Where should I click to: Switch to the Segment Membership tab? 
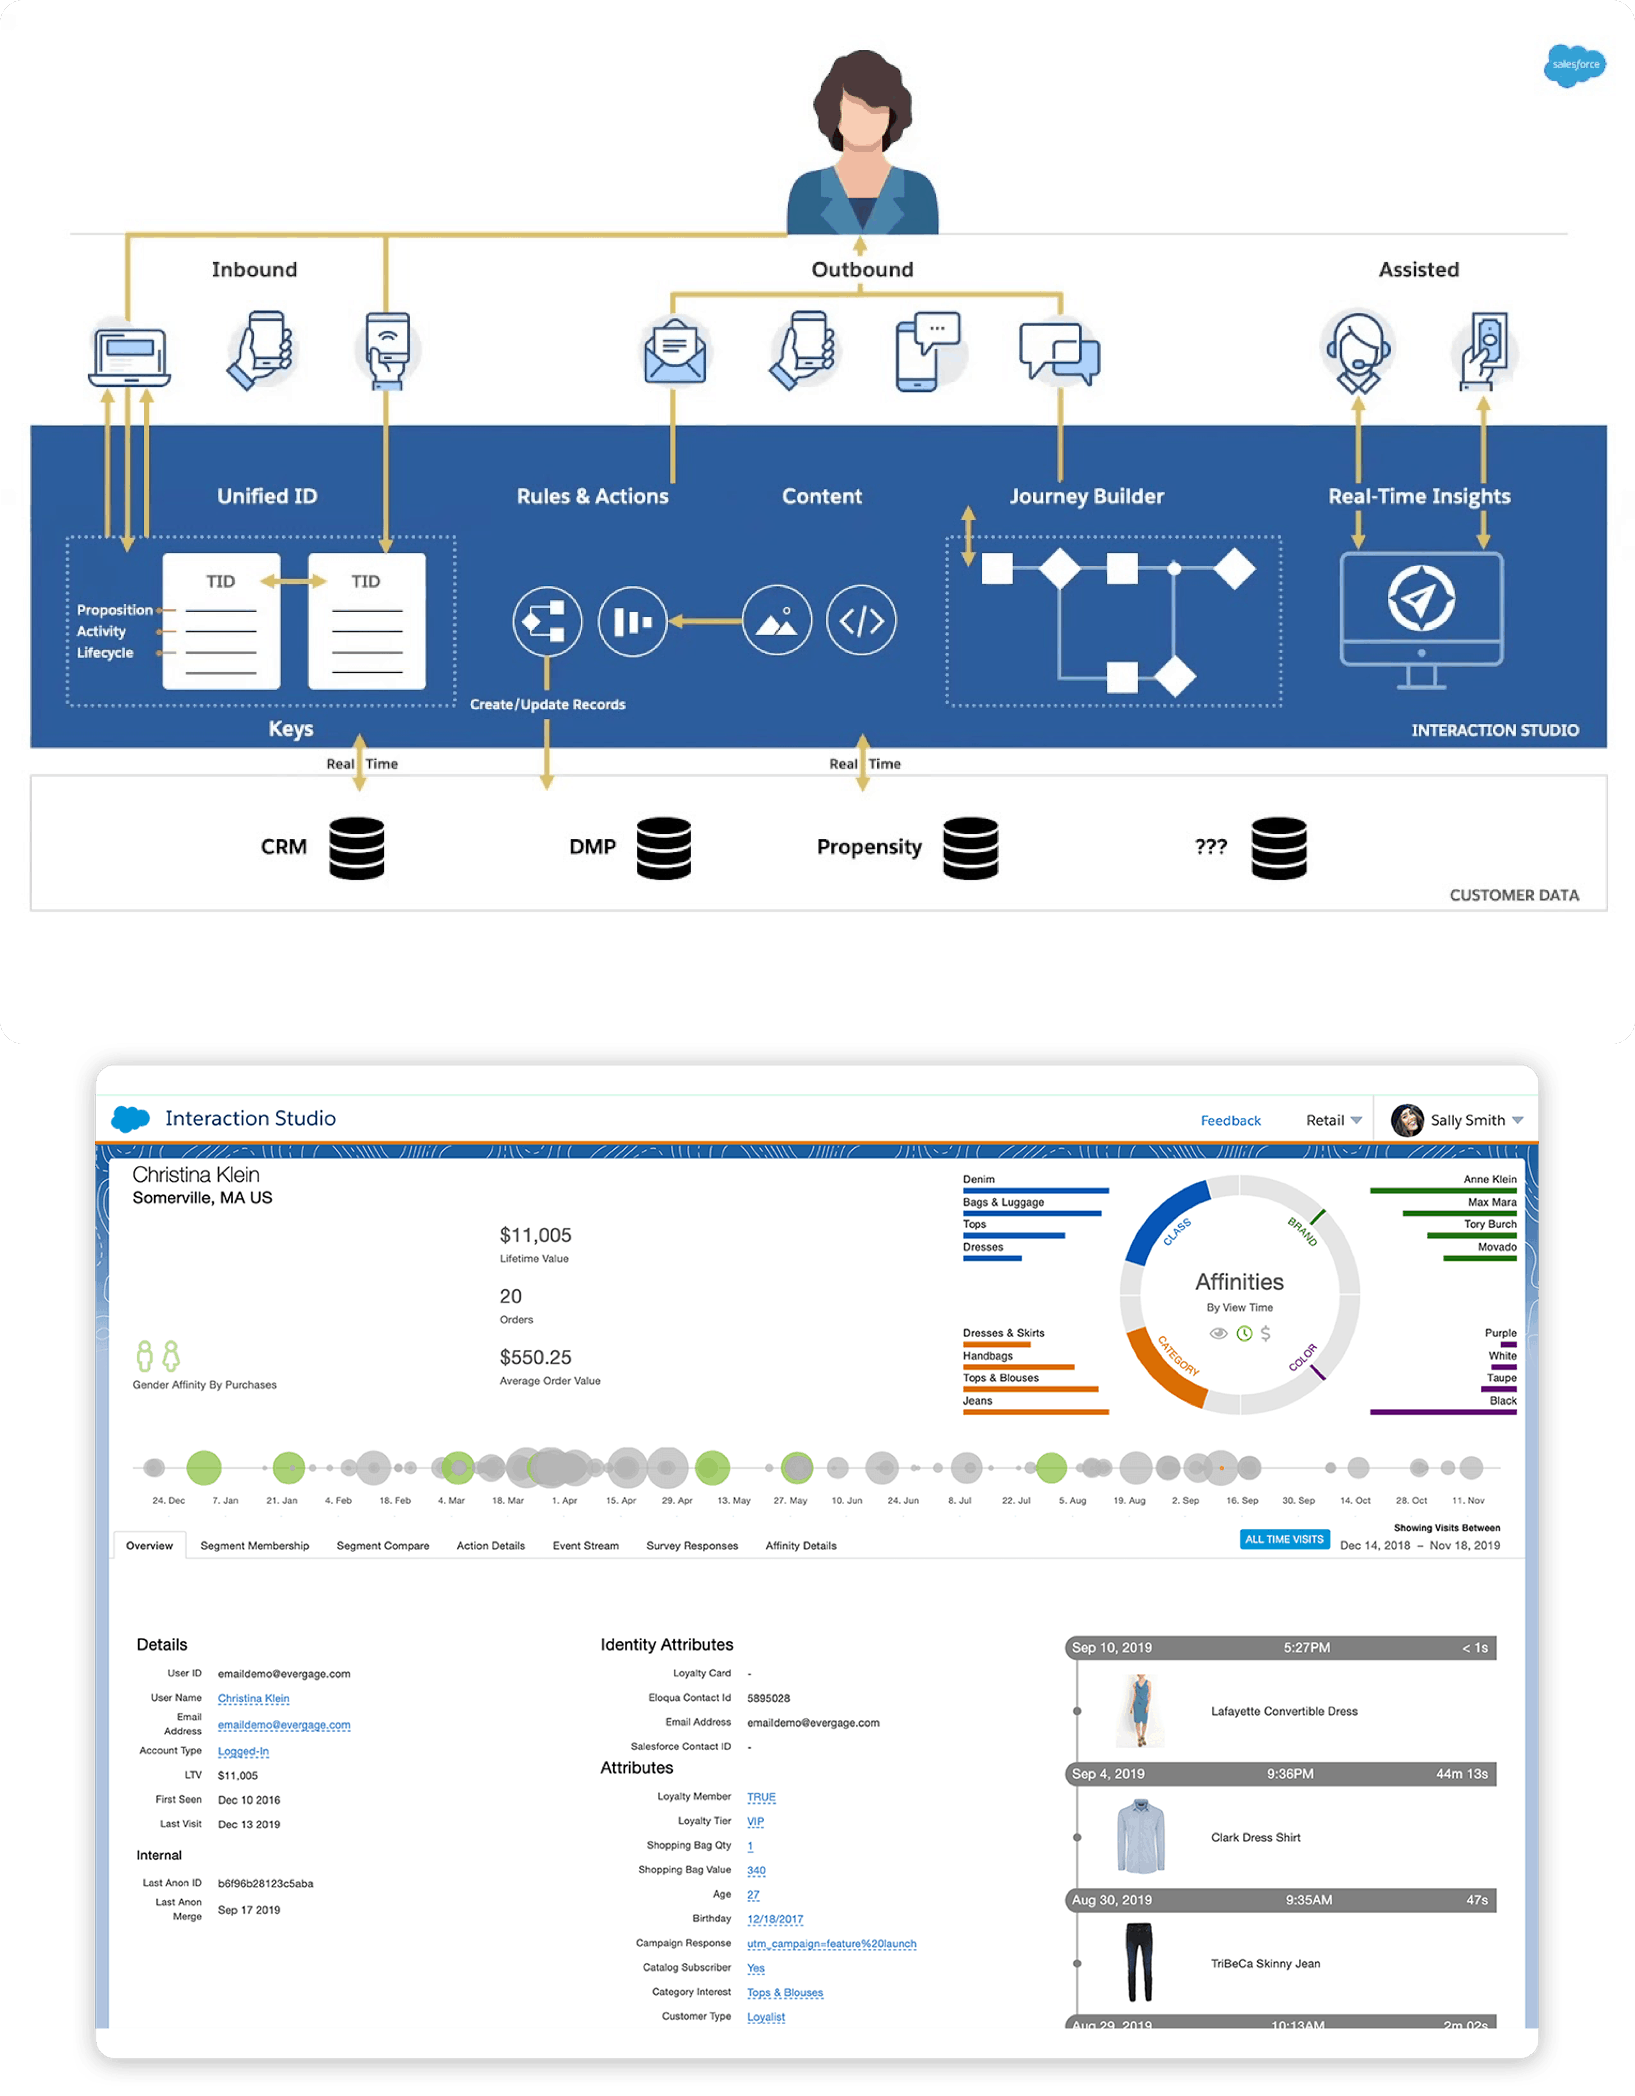coord(254,1545)
